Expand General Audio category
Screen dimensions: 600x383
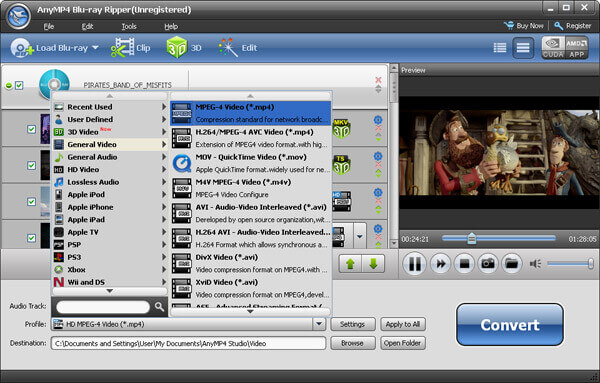[110, 157]
